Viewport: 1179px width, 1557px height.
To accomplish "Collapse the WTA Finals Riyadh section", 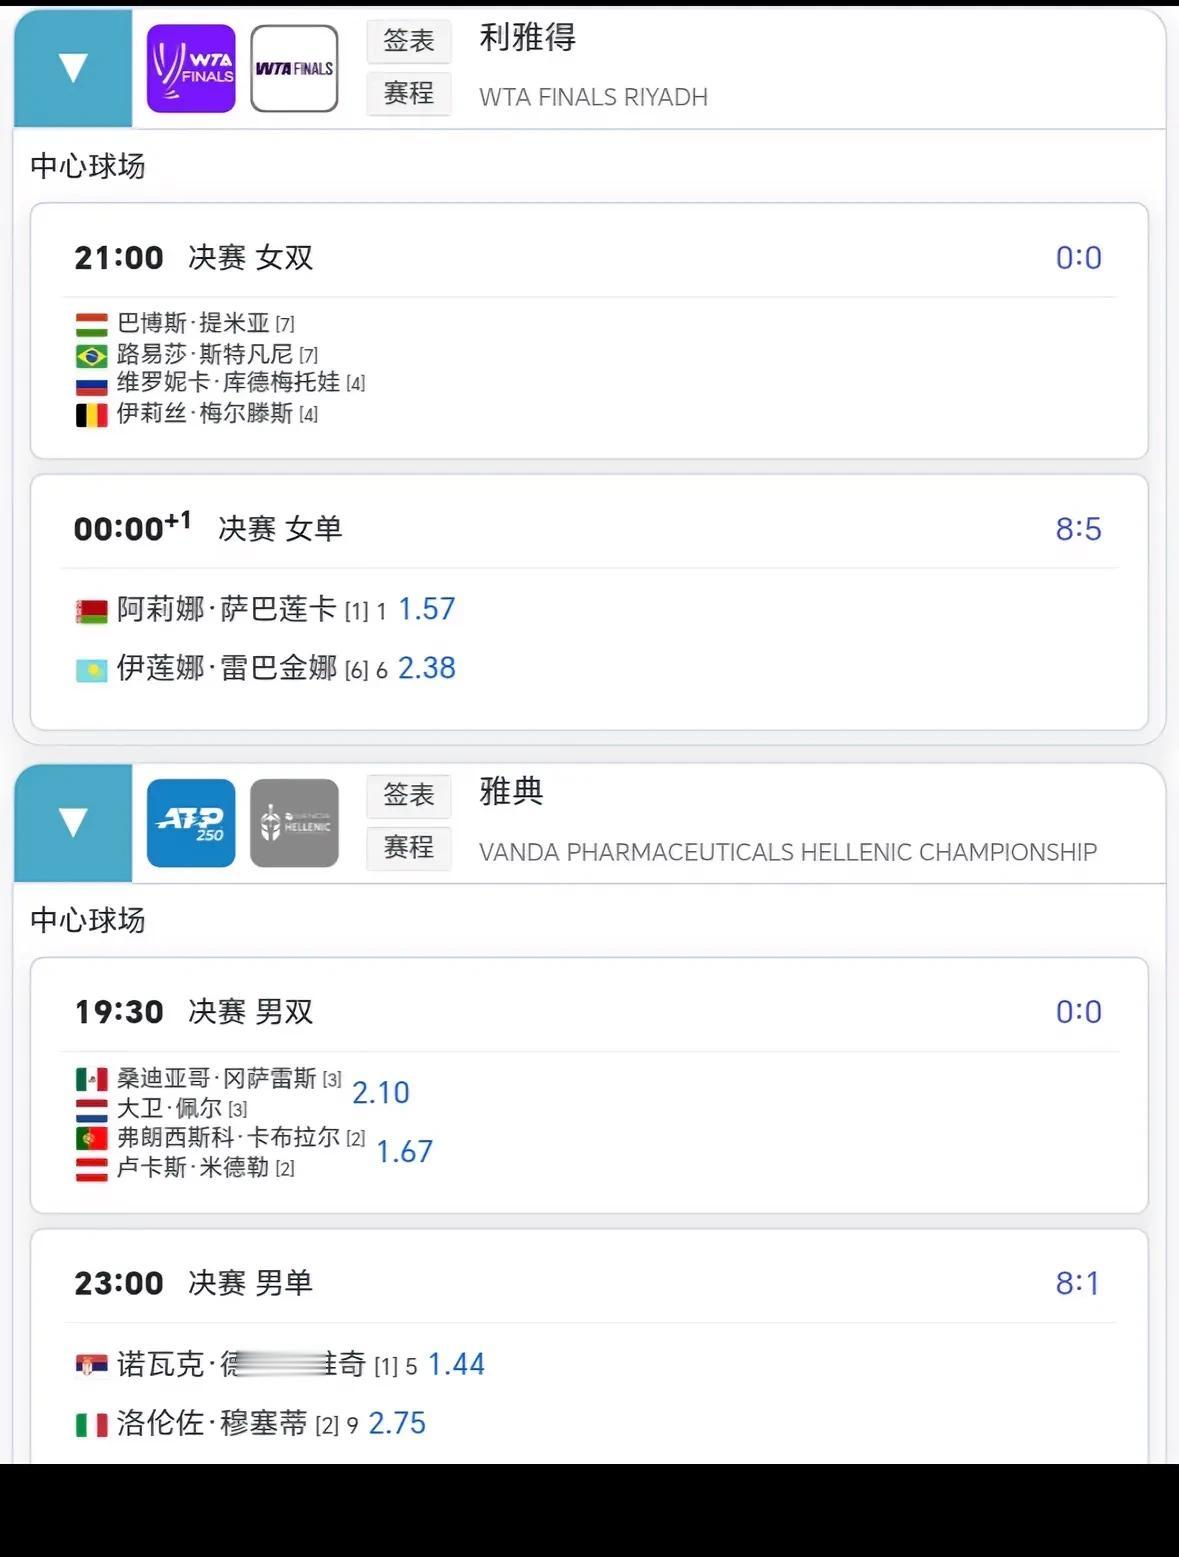I will pos(73,68).
